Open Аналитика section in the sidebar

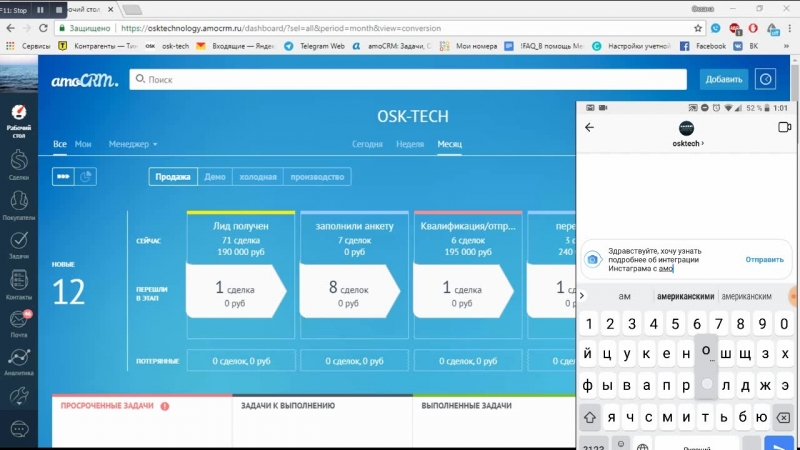[x=18, y=361]
